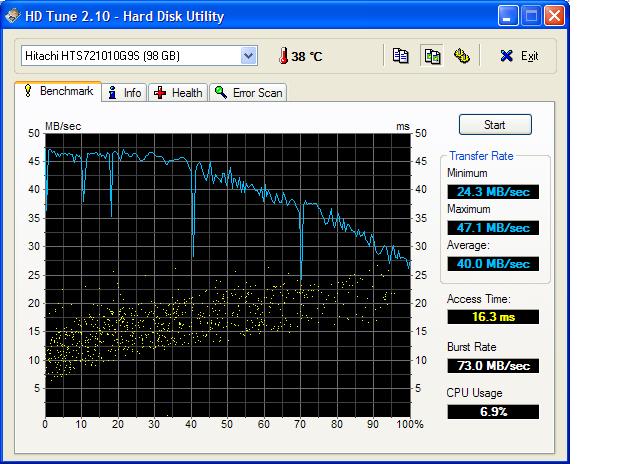Screen dimensions: 640x464
Task: Click the Transfer Rate group label
Action: (x=481, y=156)
